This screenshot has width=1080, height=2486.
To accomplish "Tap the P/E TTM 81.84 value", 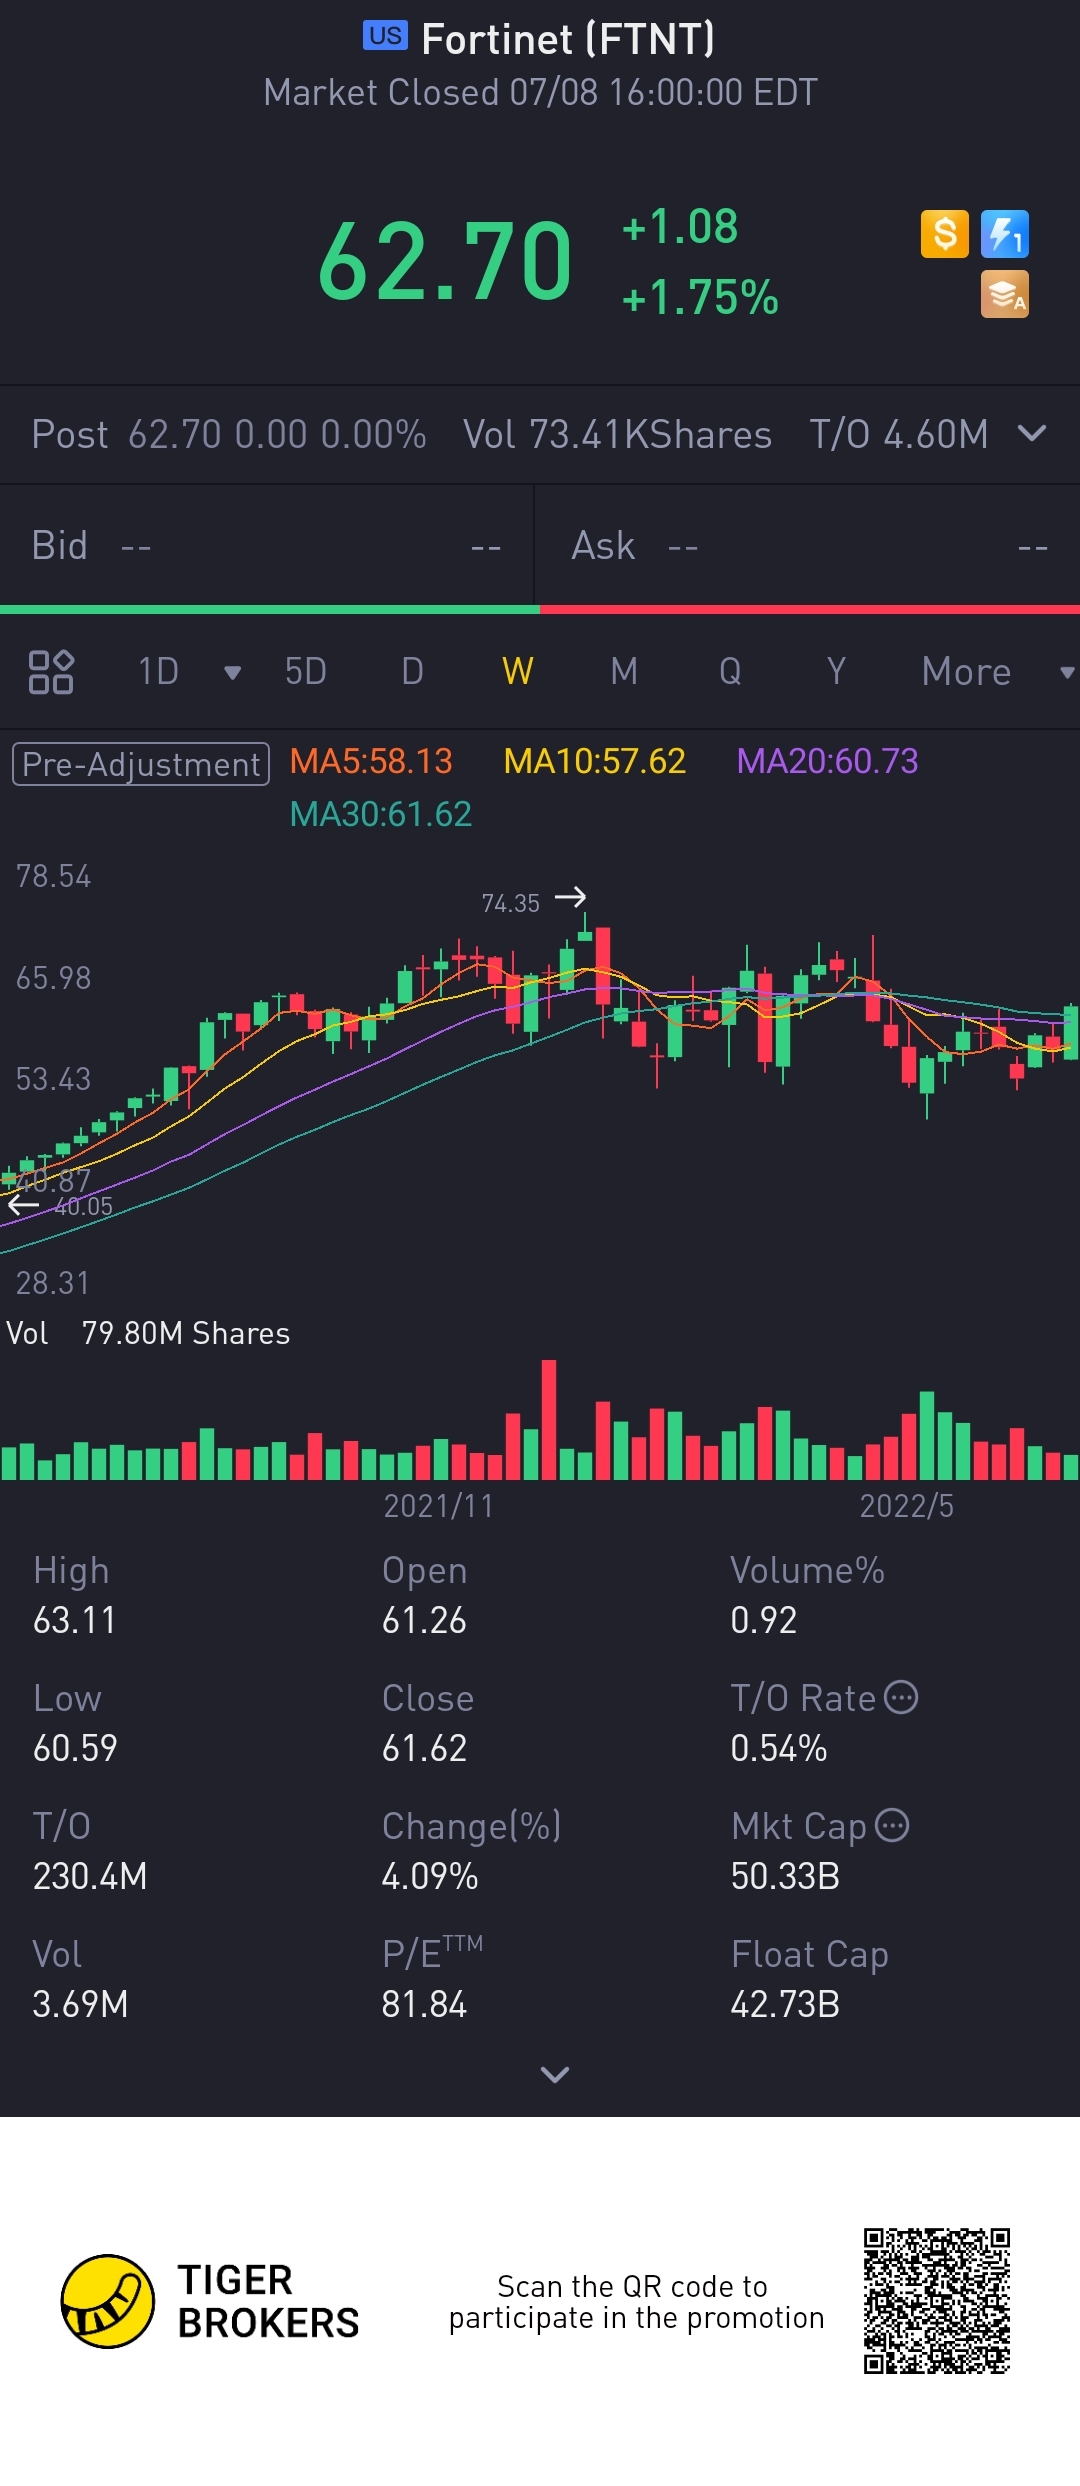I will point(424,2004).
